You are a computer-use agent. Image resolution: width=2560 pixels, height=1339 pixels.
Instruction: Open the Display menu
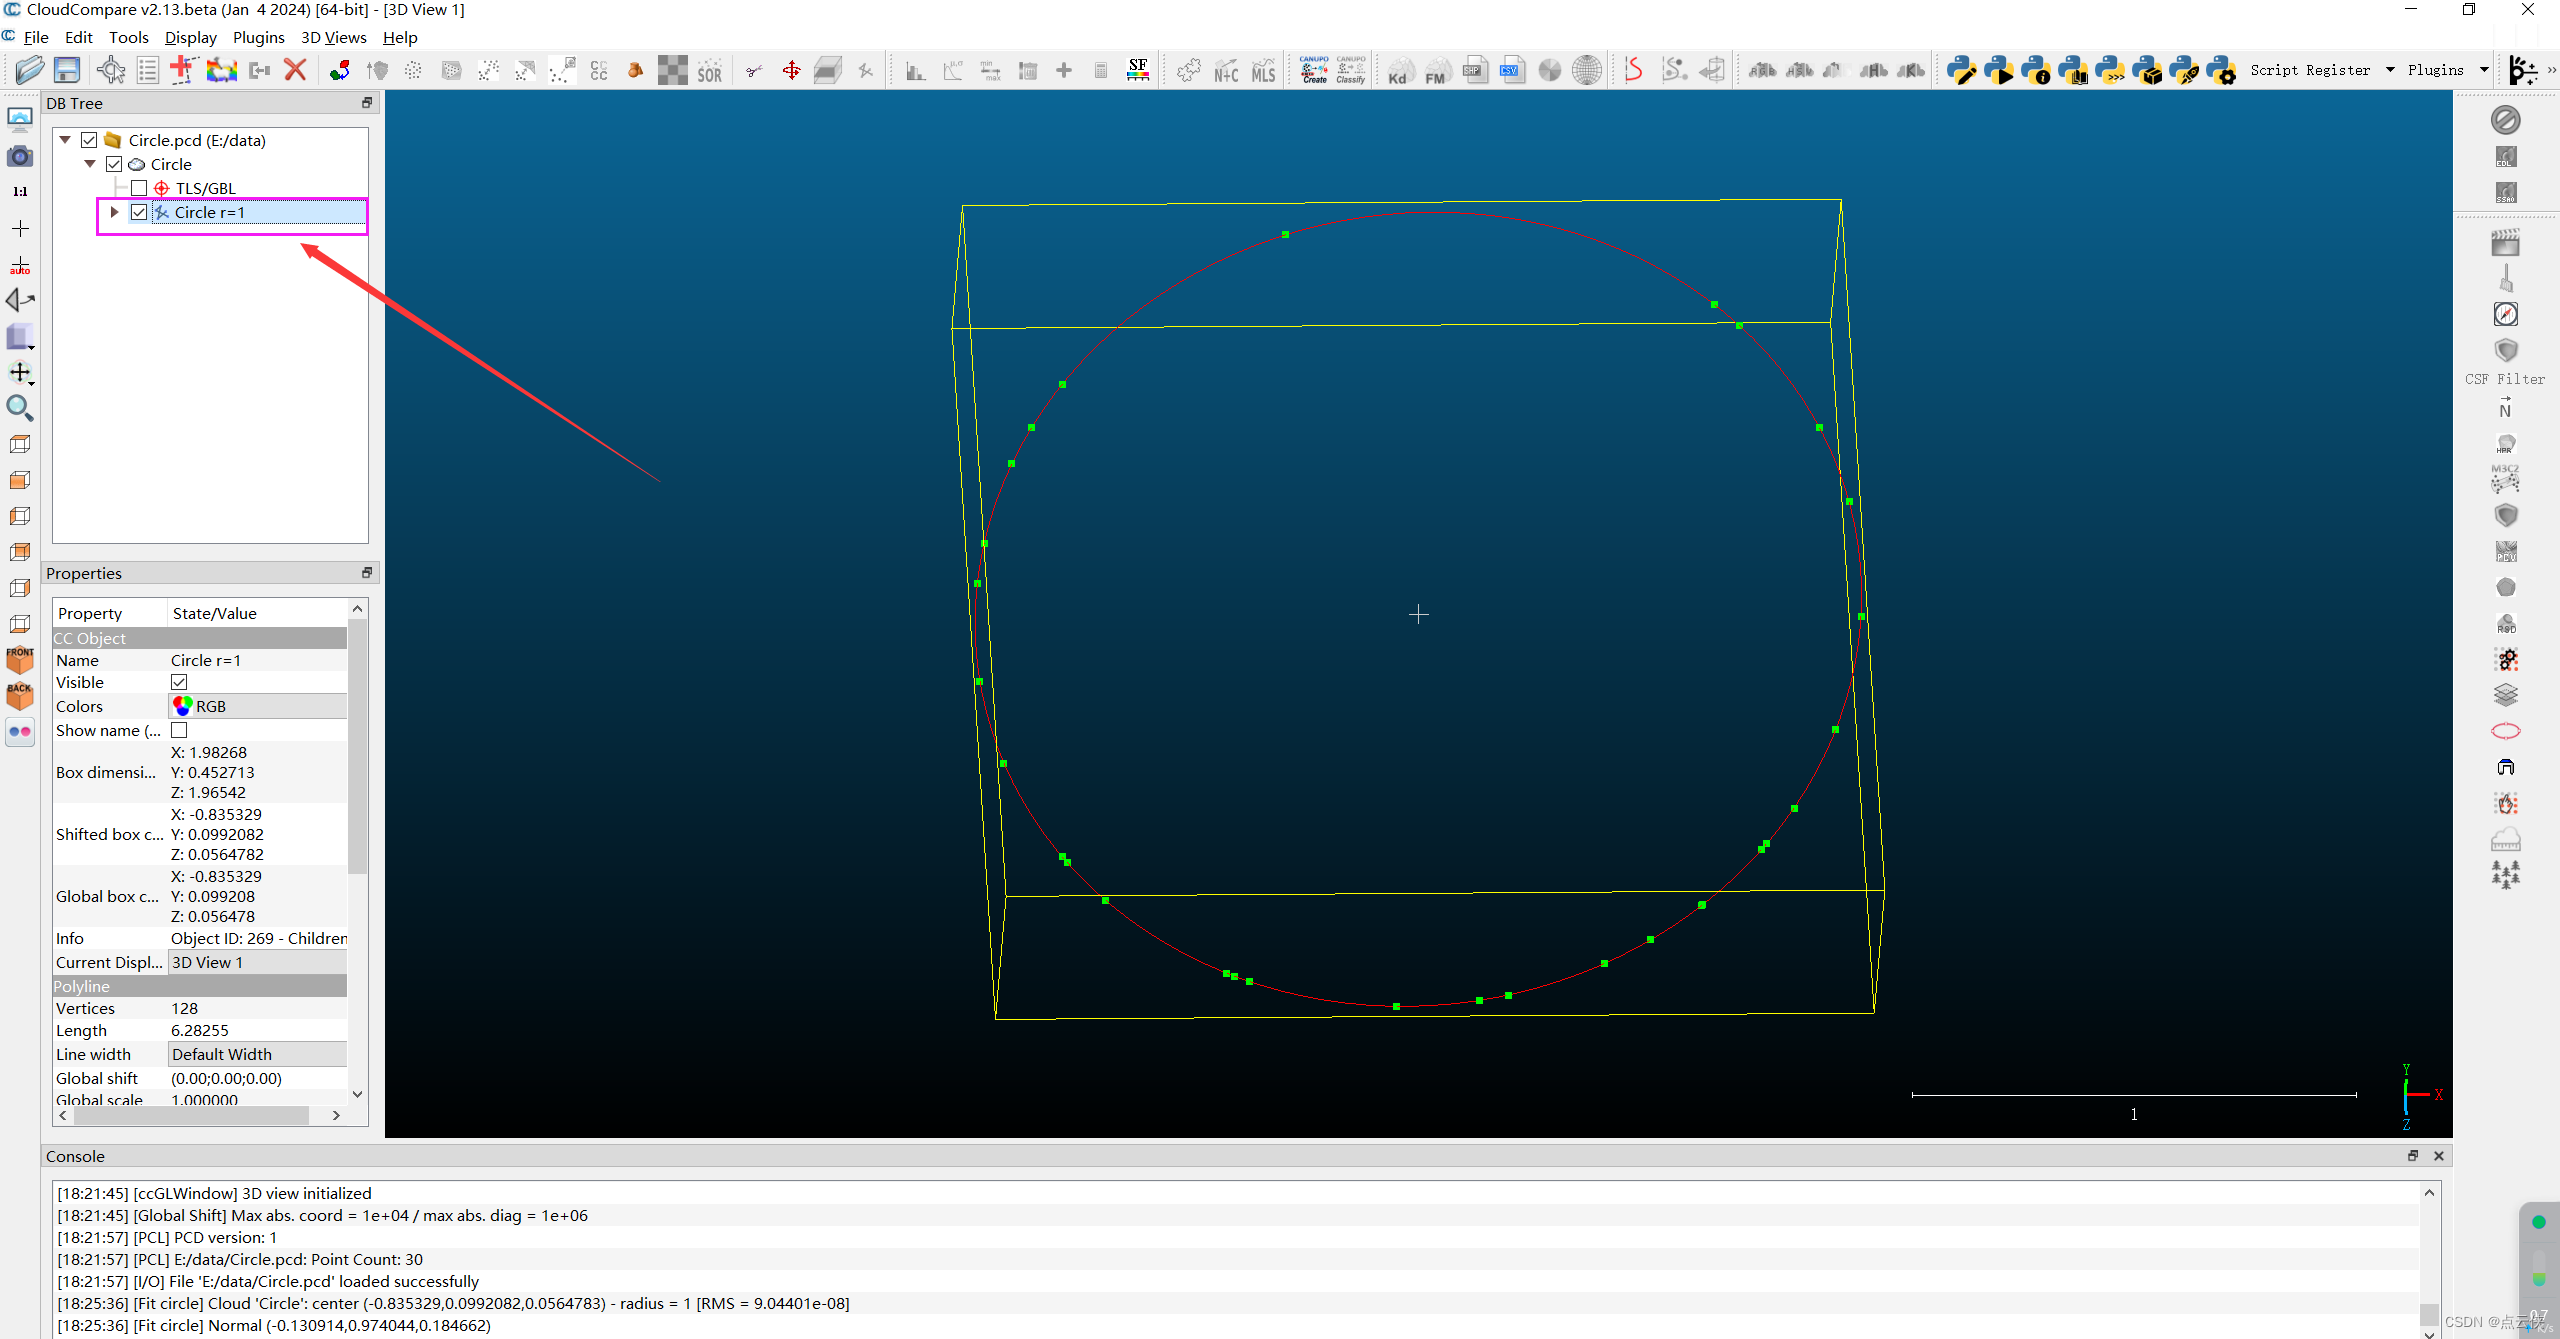pyautogui.click(x=190, y=37)
